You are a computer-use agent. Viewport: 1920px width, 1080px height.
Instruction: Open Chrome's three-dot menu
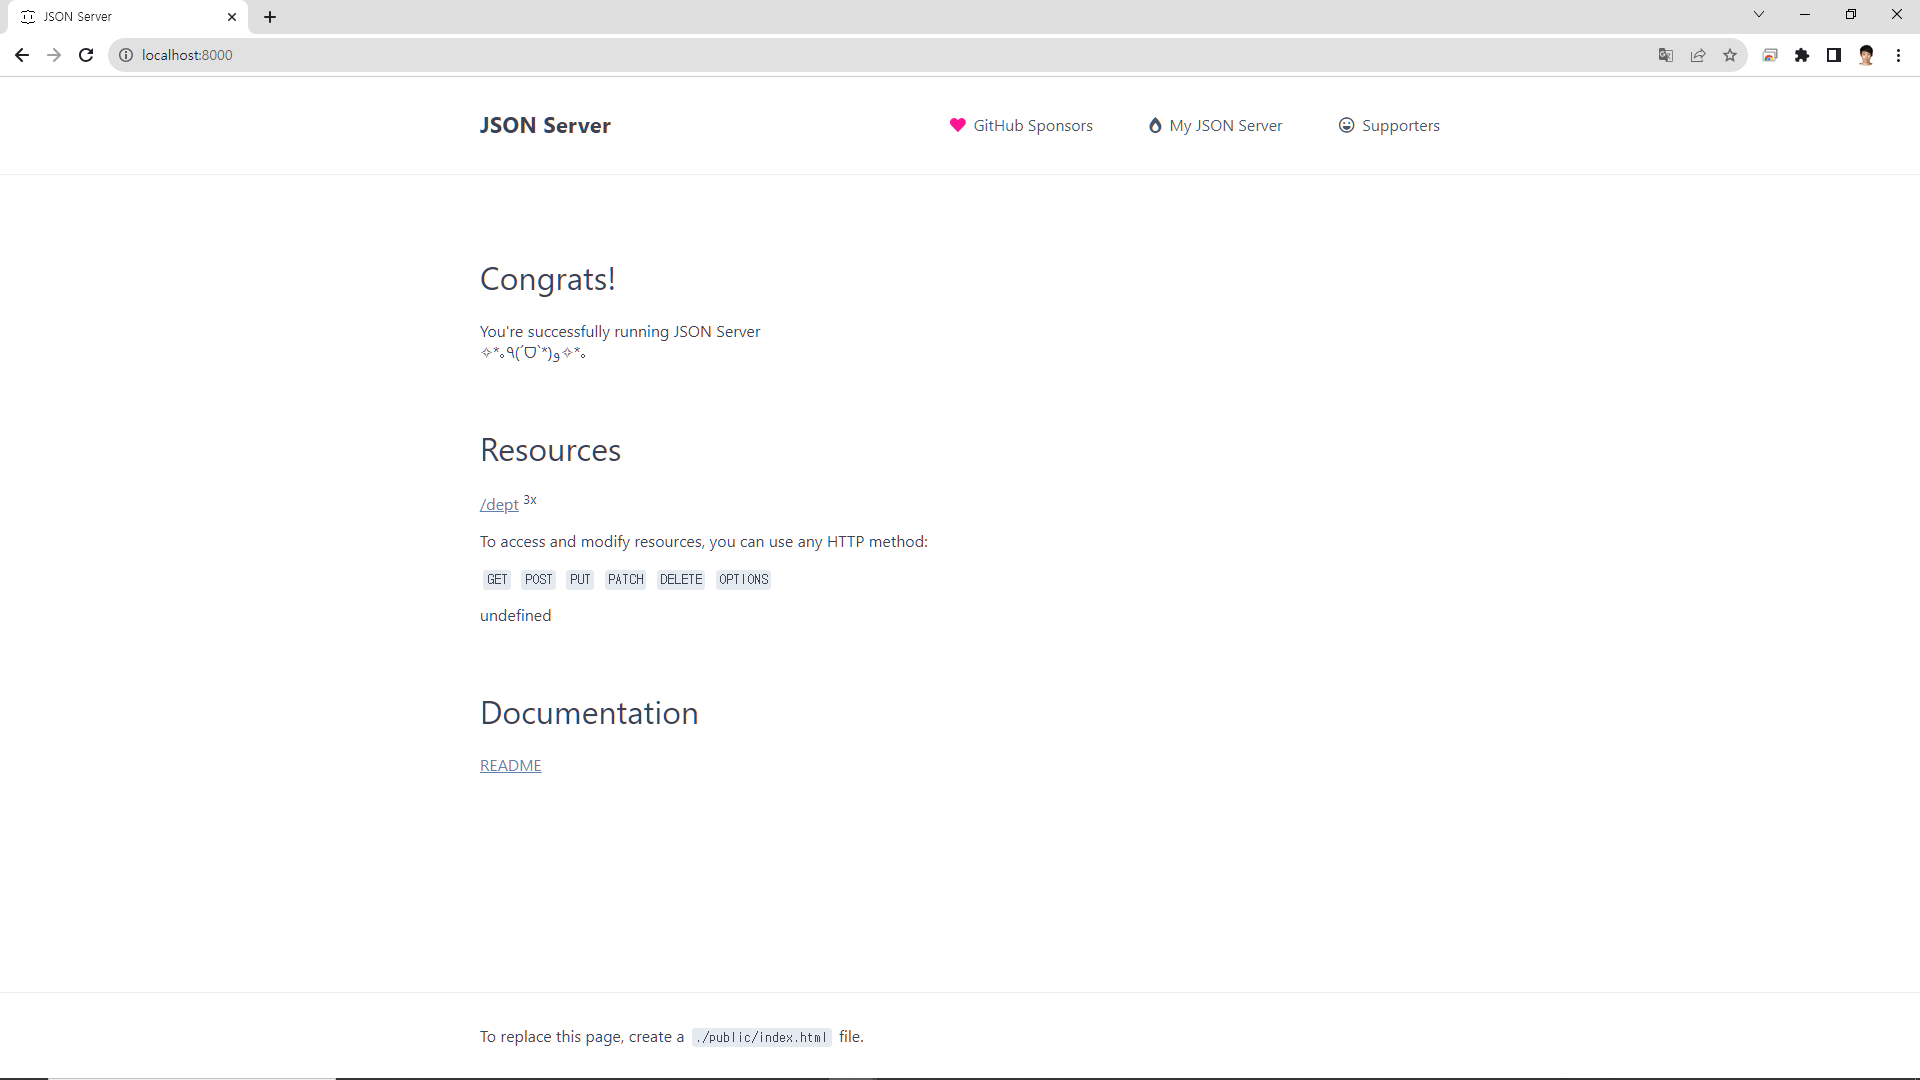coord(1898,55)
